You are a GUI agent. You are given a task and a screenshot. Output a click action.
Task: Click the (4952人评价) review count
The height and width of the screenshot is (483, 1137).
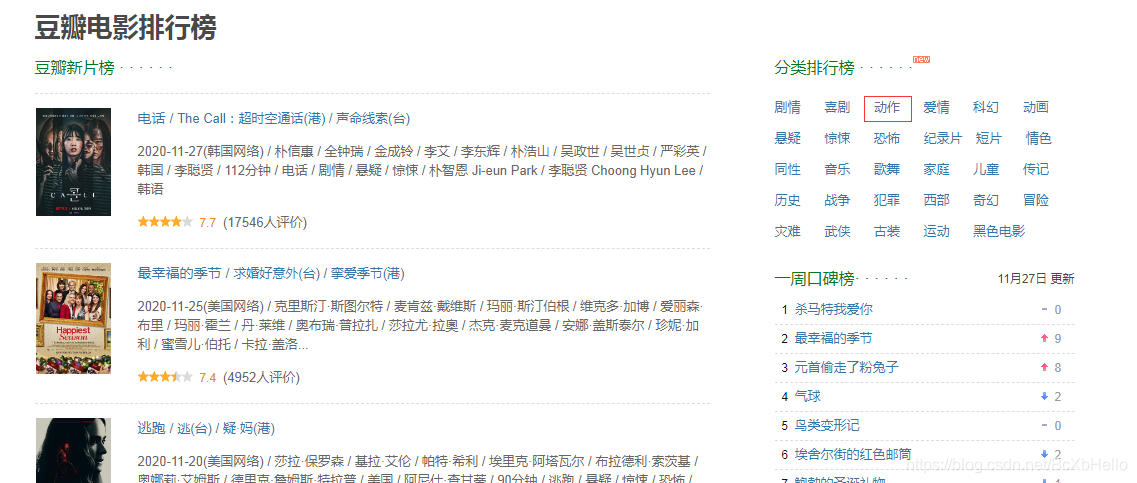point(261,377)
